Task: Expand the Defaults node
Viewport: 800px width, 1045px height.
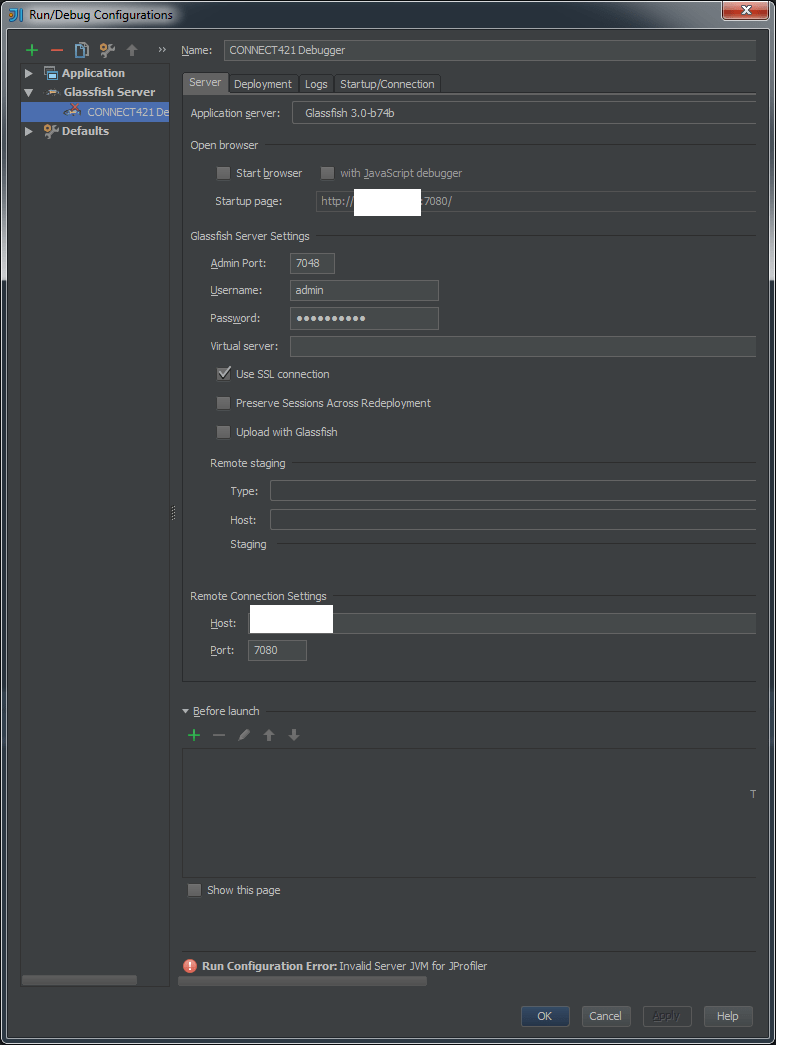Action: pyautogui.click(x=28, y=131)
